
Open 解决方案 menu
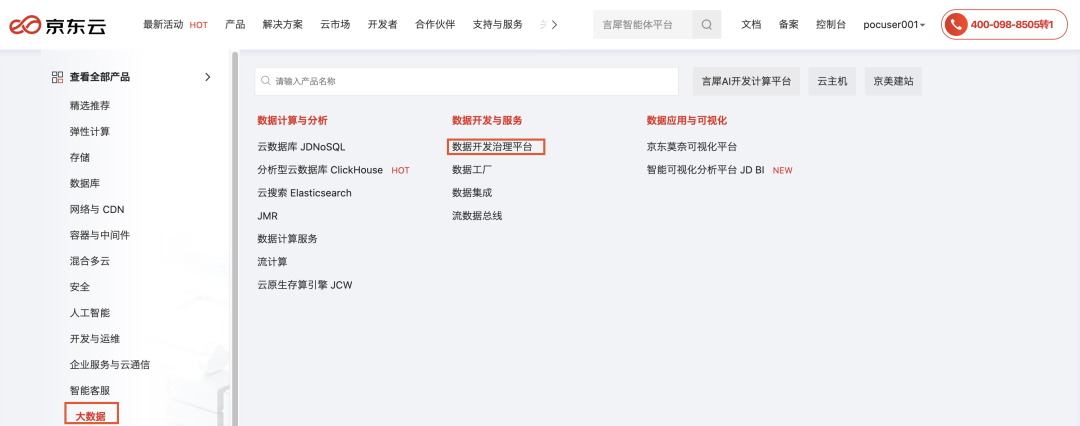coord(282,25)
